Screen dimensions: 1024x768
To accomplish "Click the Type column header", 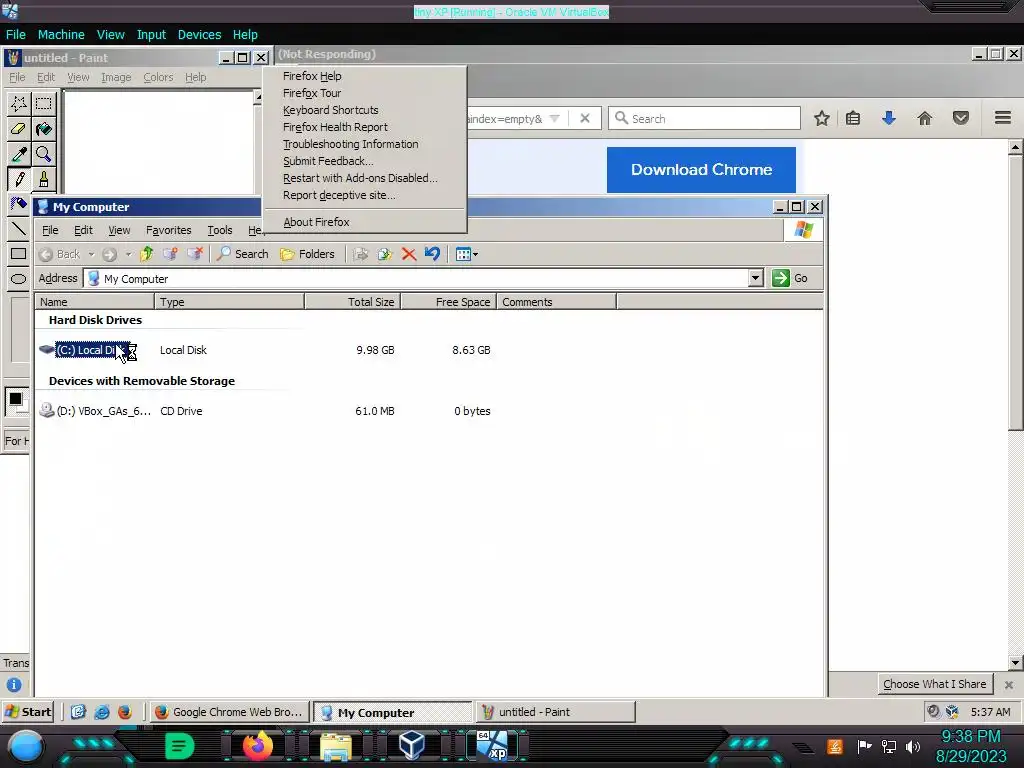I will 229,302.
